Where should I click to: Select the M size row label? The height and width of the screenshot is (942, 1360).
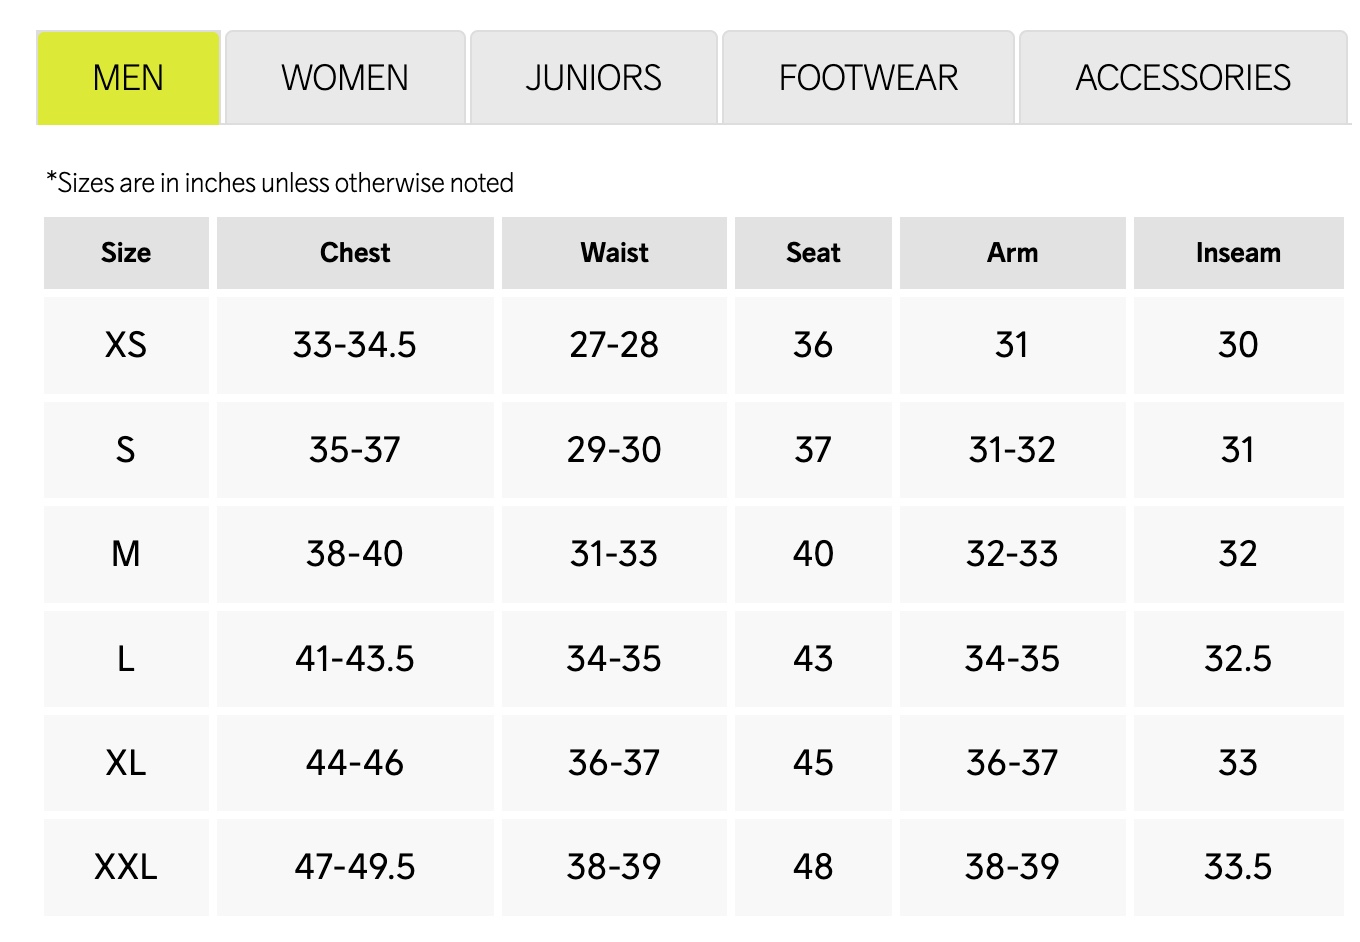(x=126, y=554)
